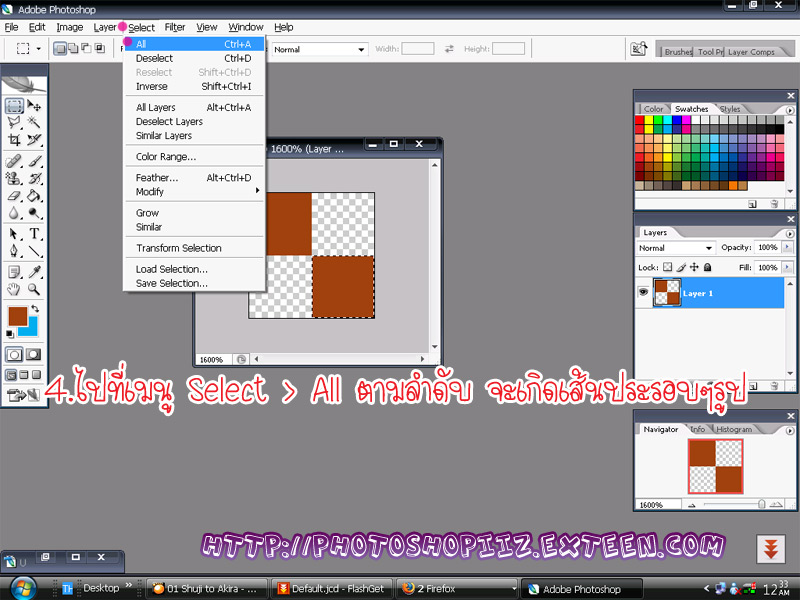
Task: Select the Pen tool
Action: click(x=14, y=251)
